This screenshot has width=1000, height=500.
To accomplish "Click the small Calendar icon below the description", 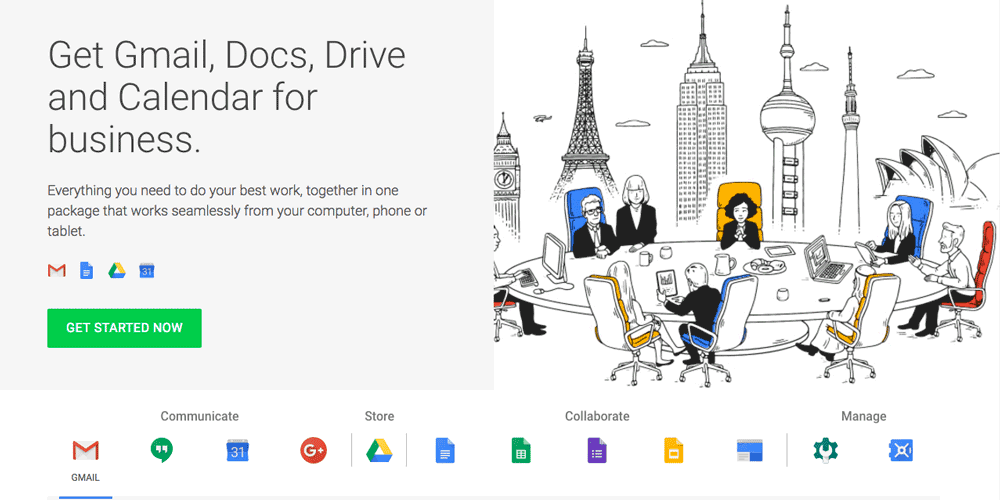I will tap(147, 271).
